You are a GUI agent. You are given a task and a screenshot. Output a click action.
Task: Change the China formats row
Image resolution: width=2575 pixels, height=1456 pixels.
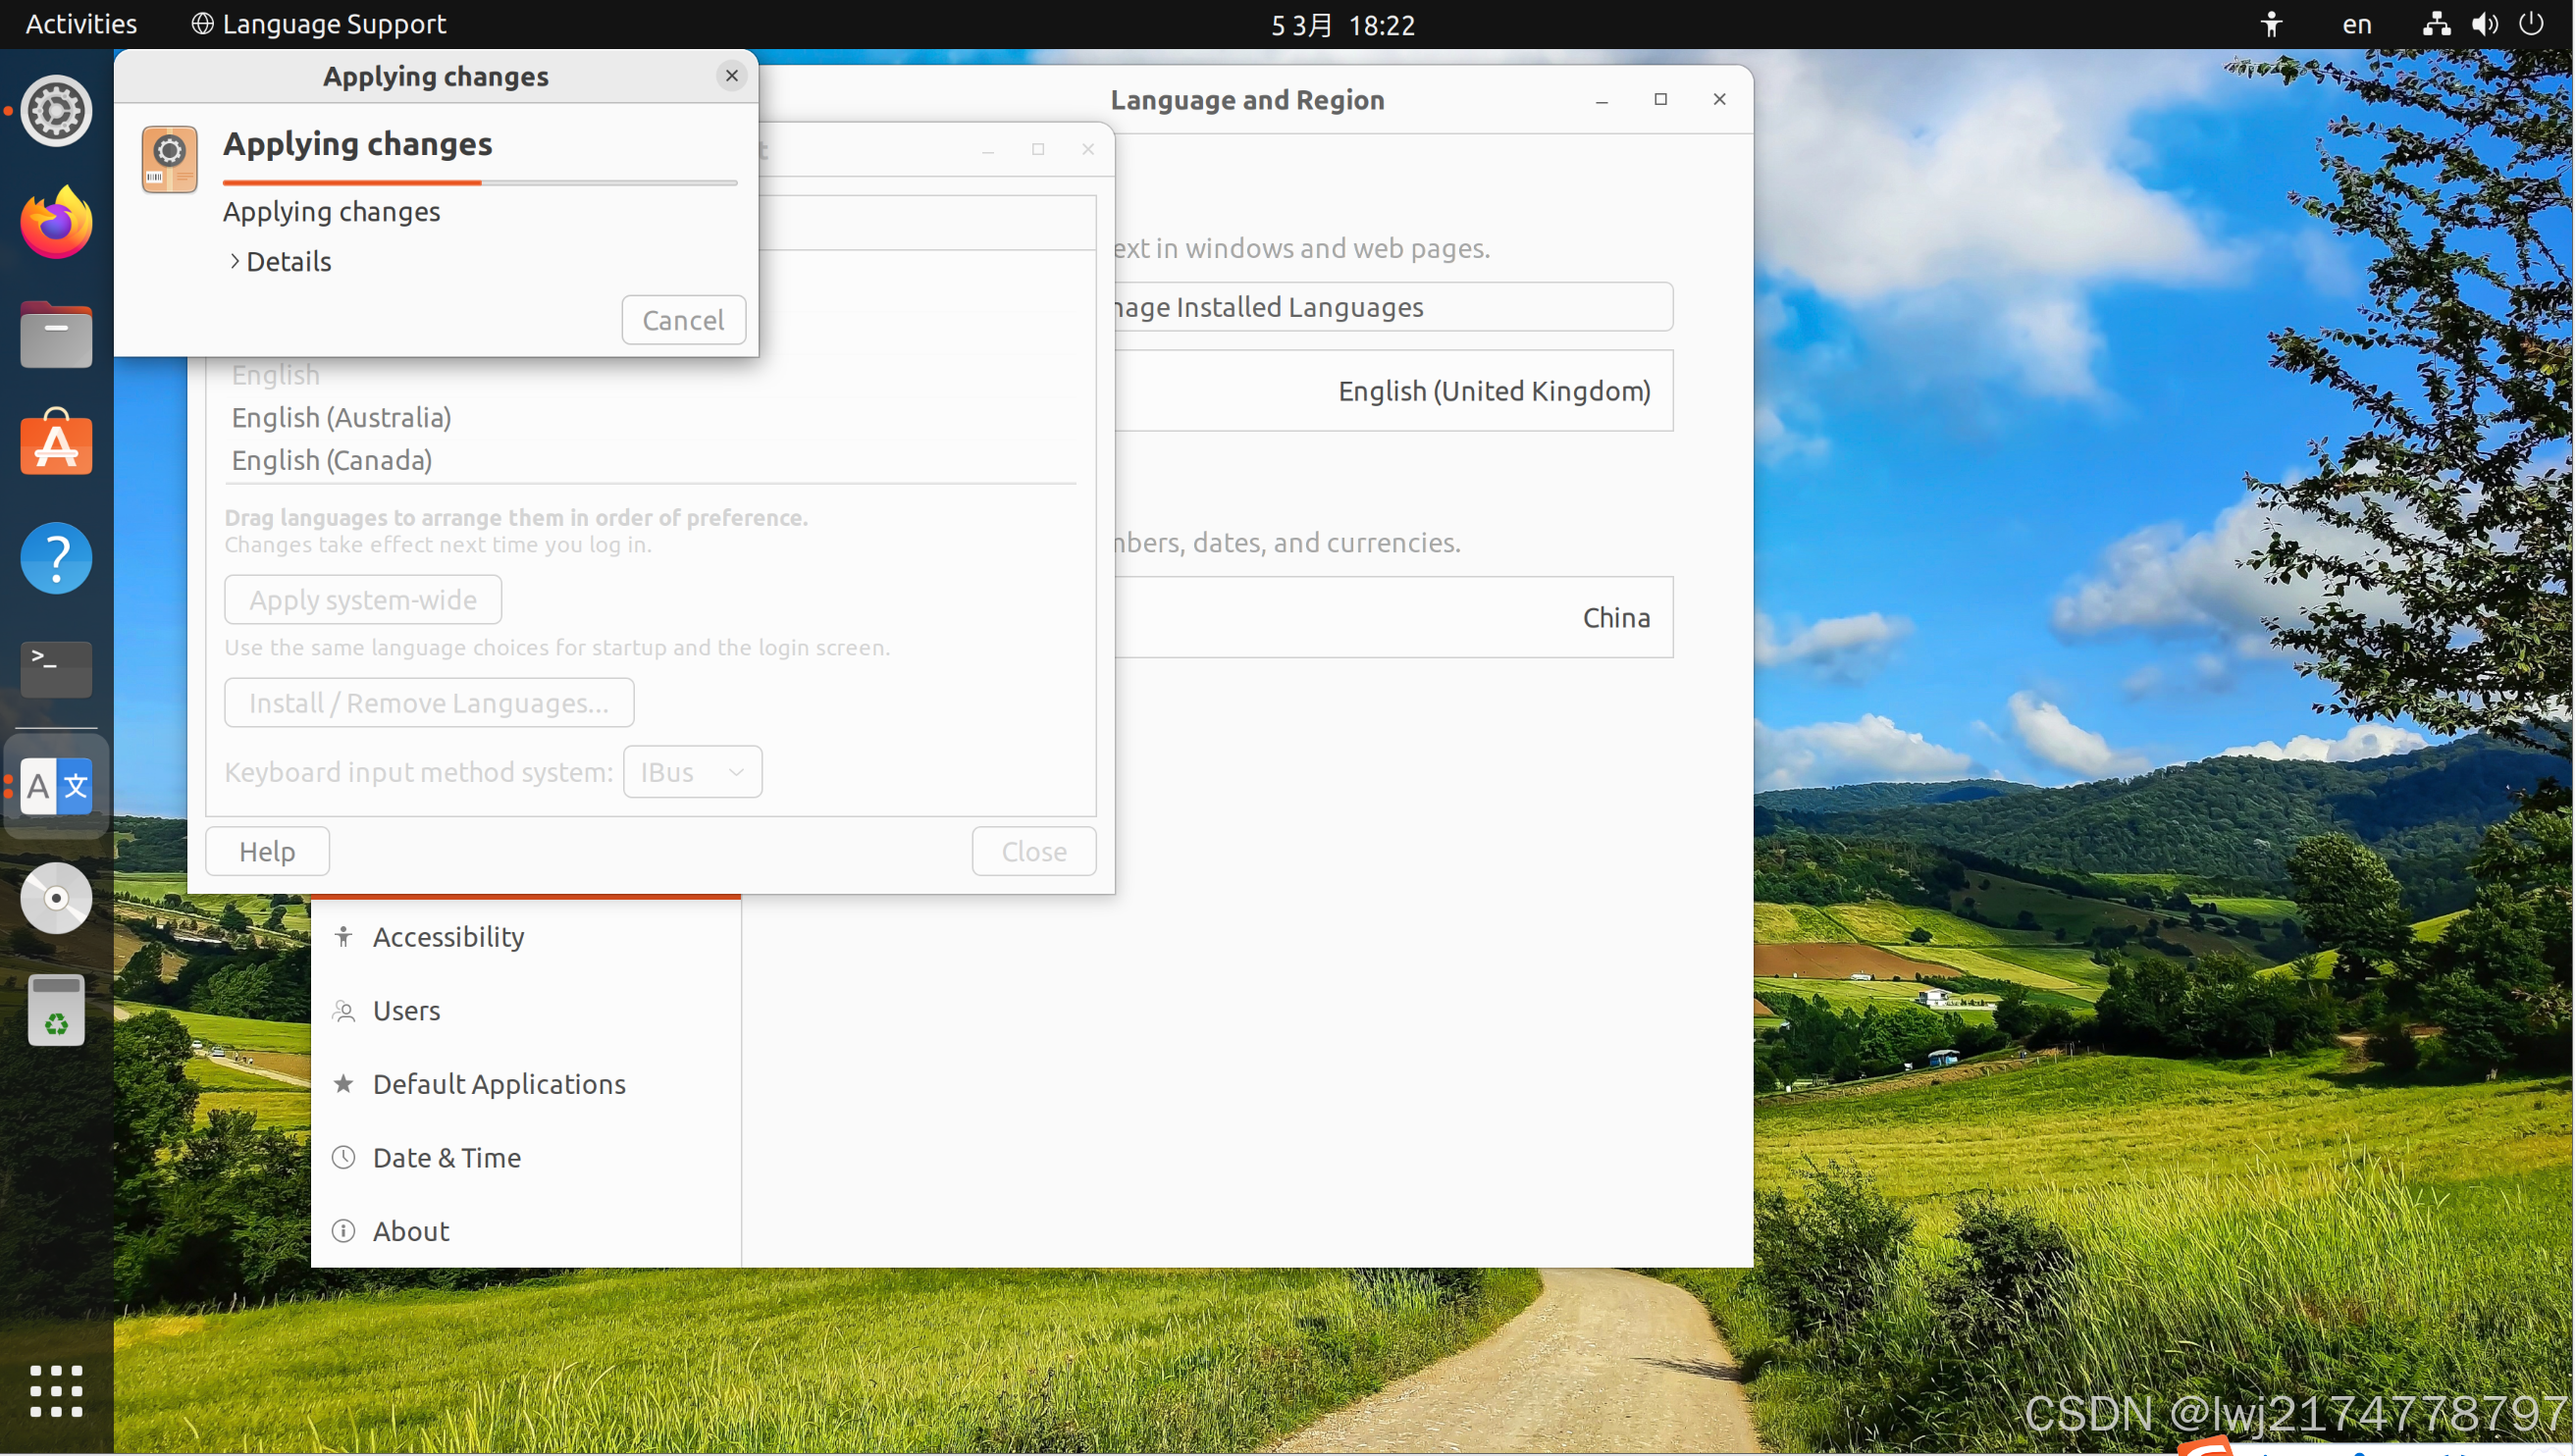pos(1394,617)
